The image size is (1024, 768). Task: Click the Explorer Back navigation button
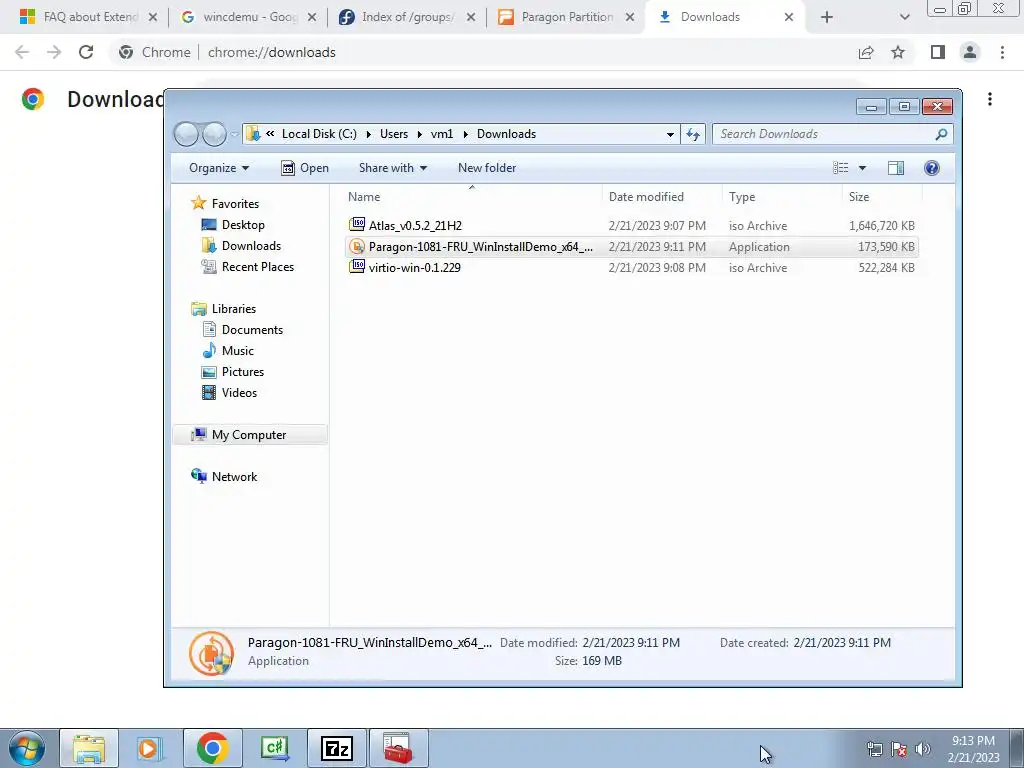(x=186, y=134)
